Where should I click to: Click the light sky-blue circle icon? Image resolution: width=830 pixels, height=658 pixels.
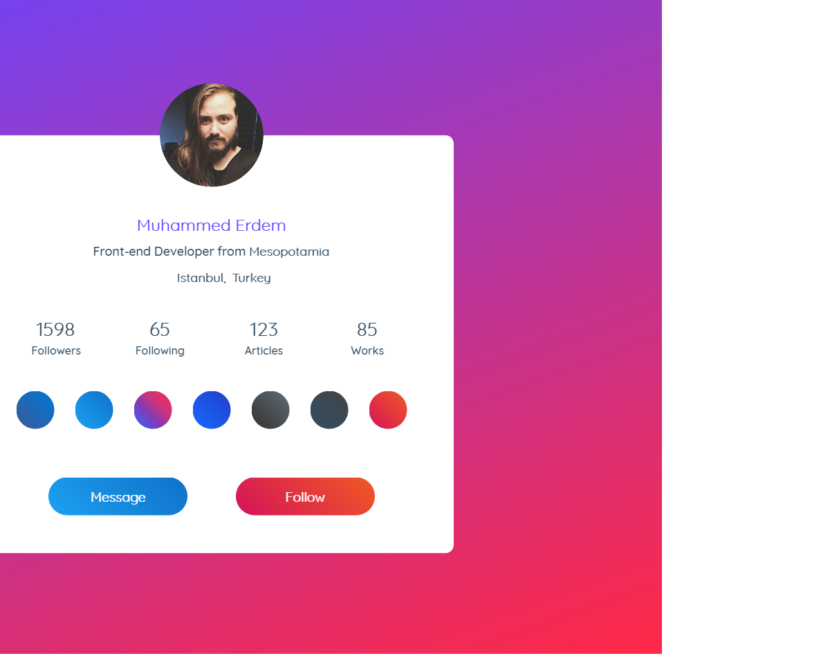[94, 410]
